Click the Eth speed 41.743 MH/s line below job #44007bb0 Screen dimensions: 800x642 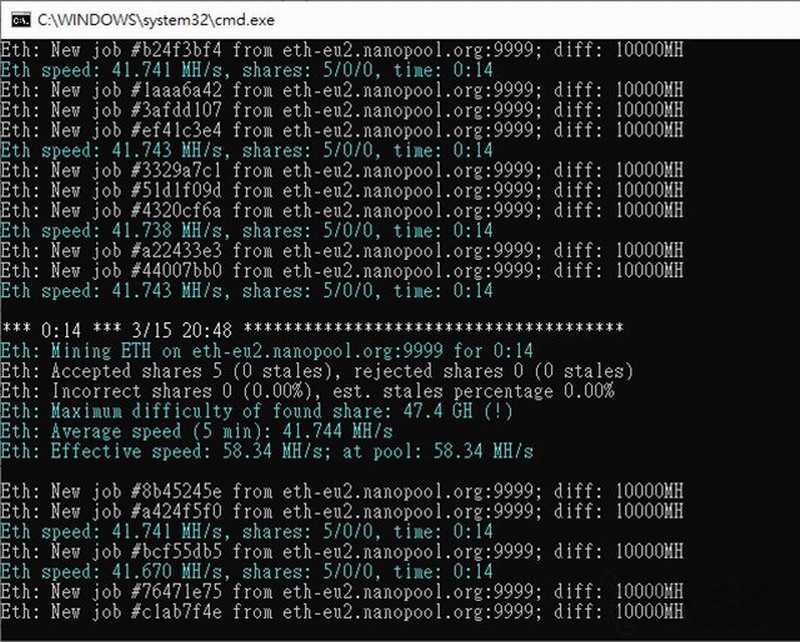pos(246,291)
